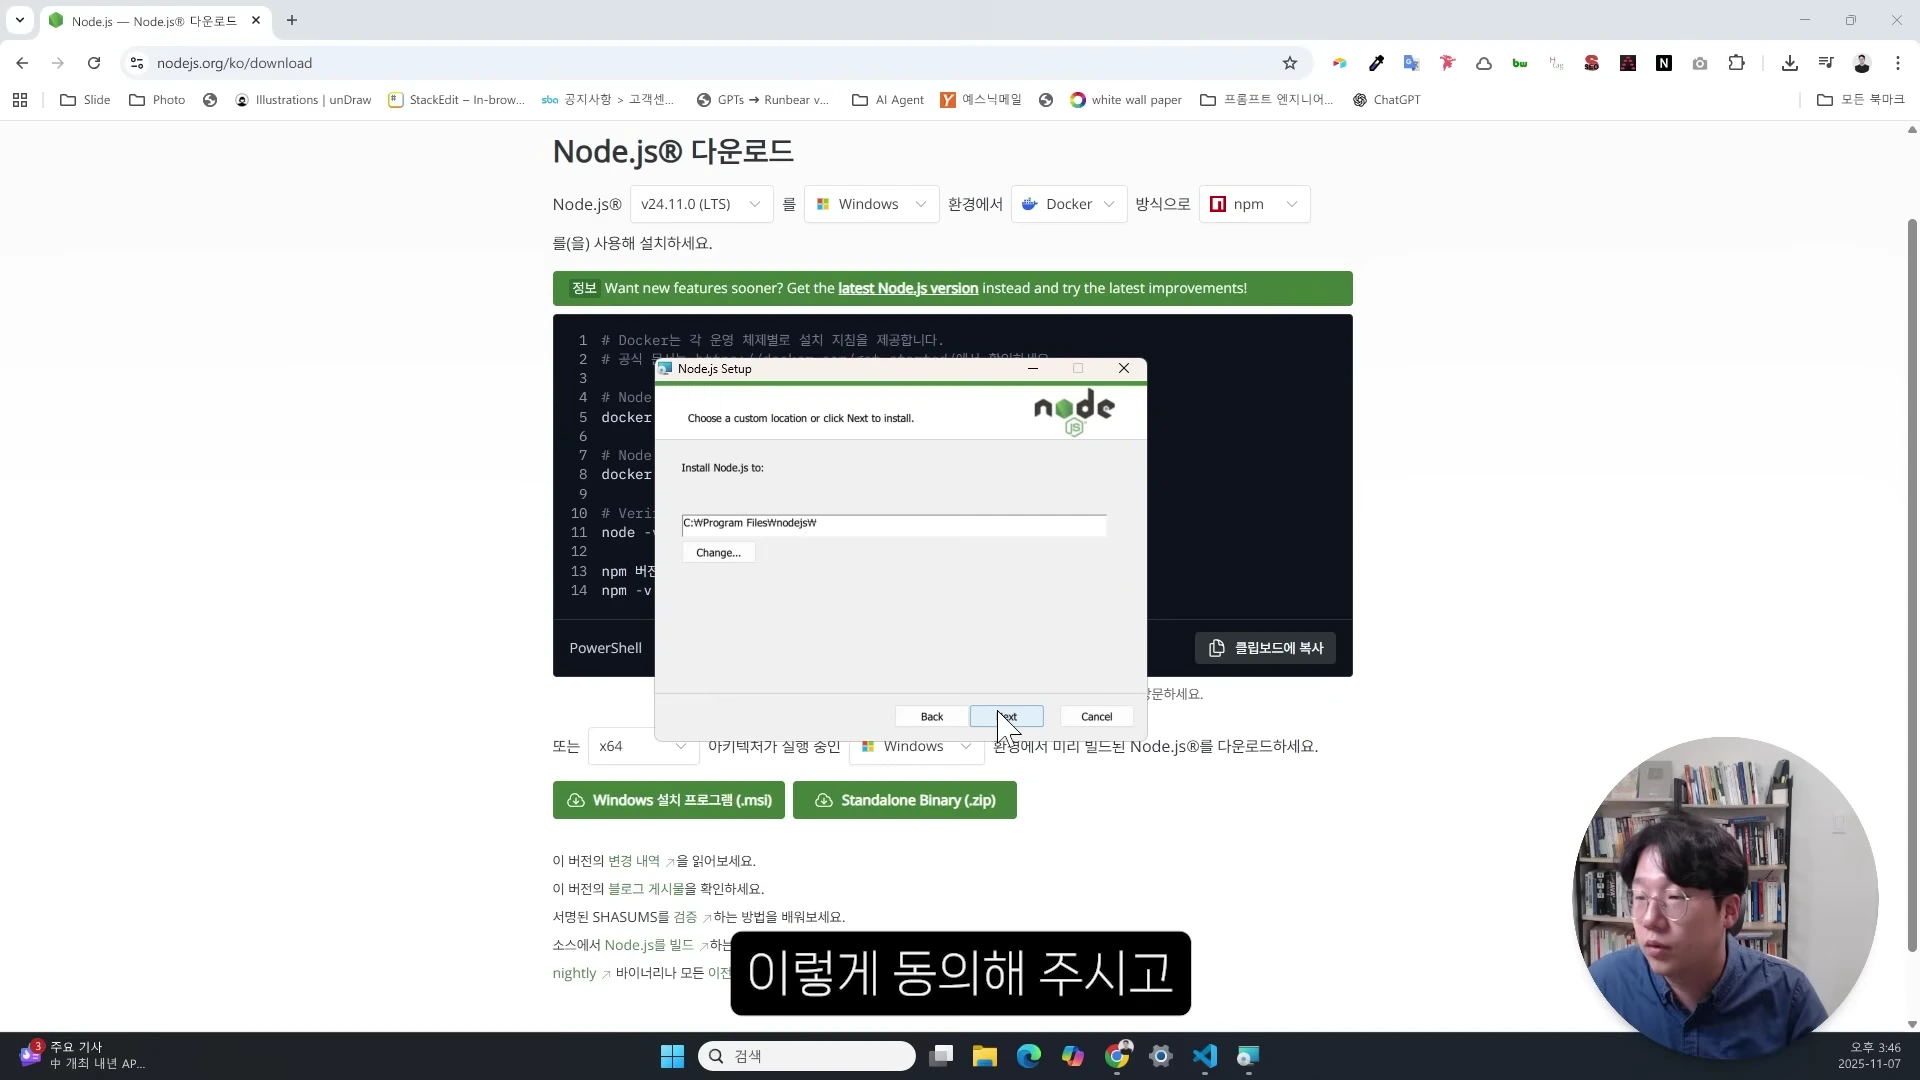Open the Chrome downloads icon

click(x=1790, y=63)
